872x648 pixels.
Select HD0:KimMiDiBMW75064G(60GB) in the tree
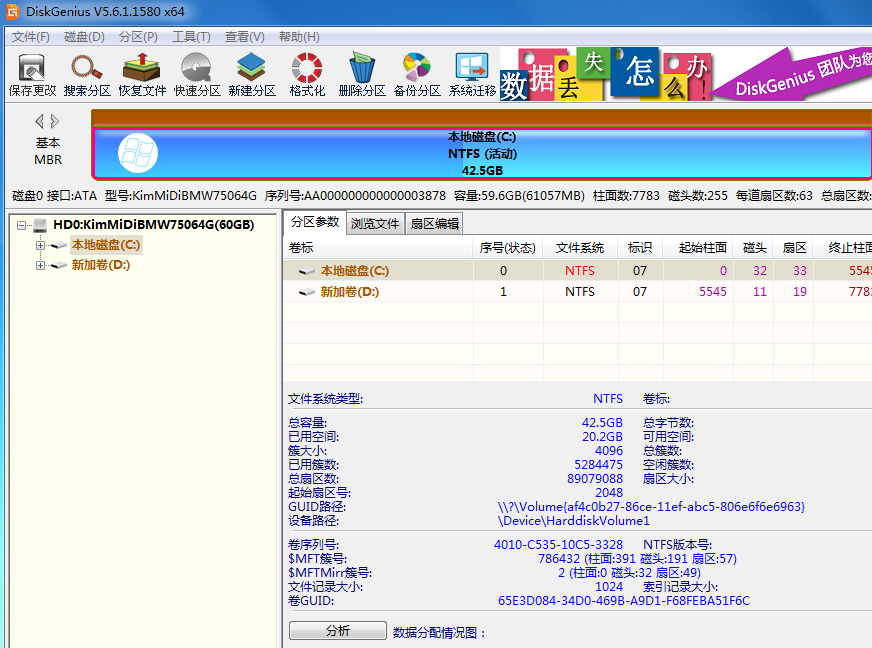153,225
